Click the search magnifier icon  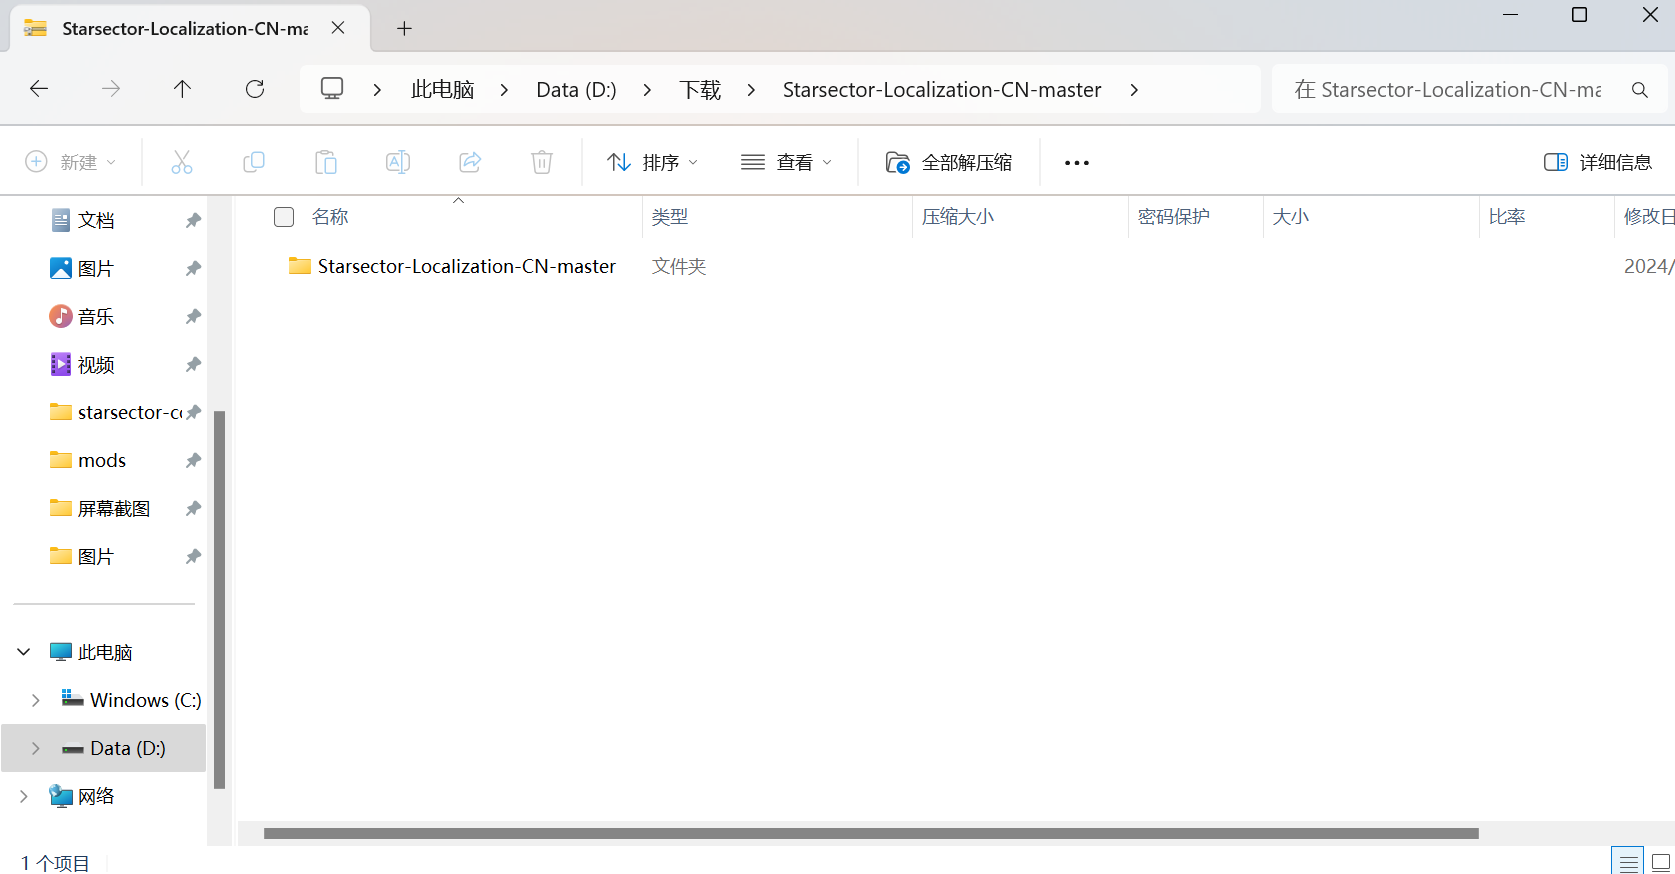pos(1640,90)
